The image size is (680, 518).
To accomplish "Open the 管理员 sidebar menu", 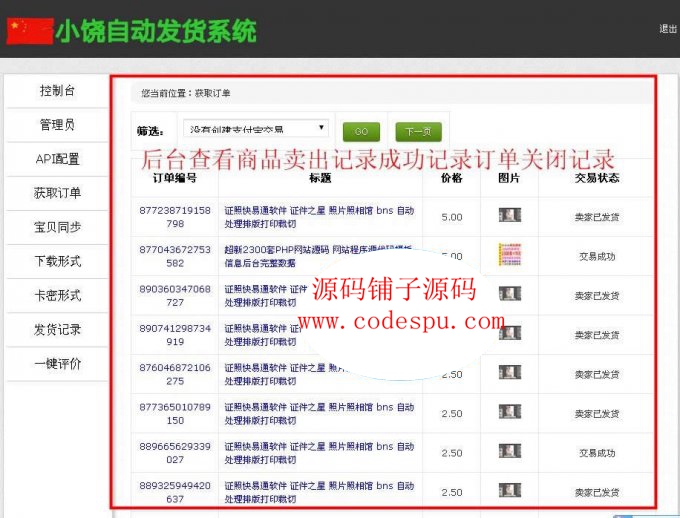I will point(57,125).
